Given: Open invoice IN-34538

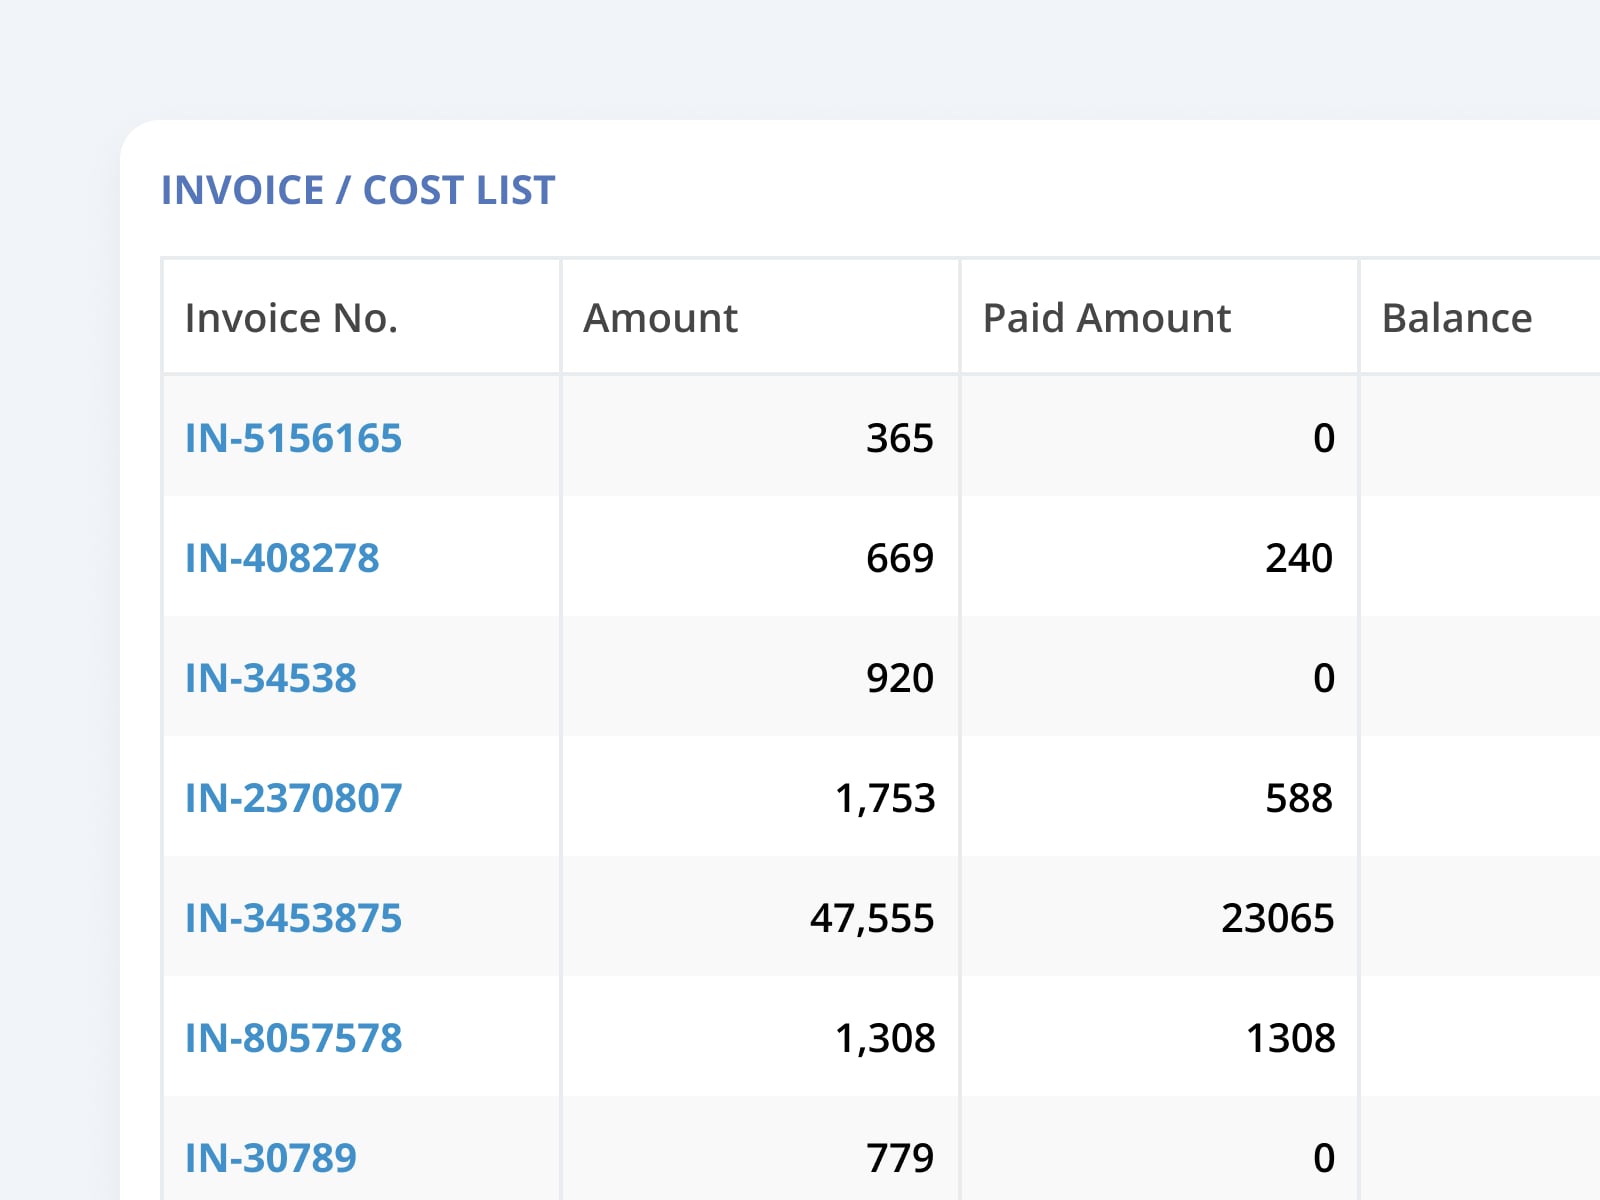Looking at the screenshot, I should (271, 678).
